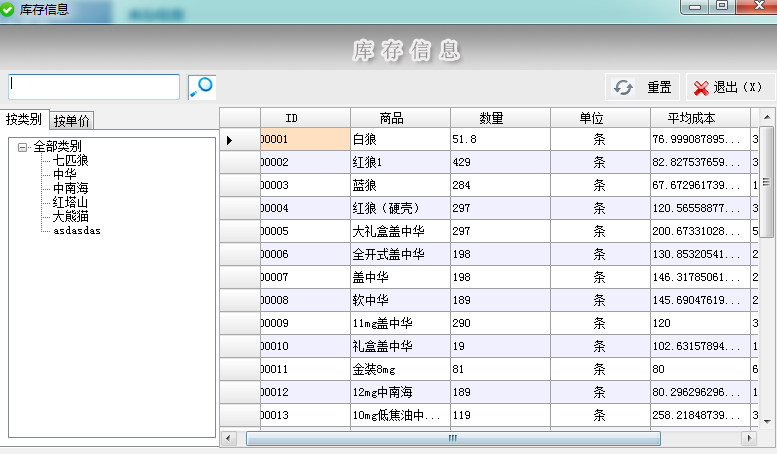
Task: Click the 重置 reset button
Action: pyautogui.click(x=642, y=87)
